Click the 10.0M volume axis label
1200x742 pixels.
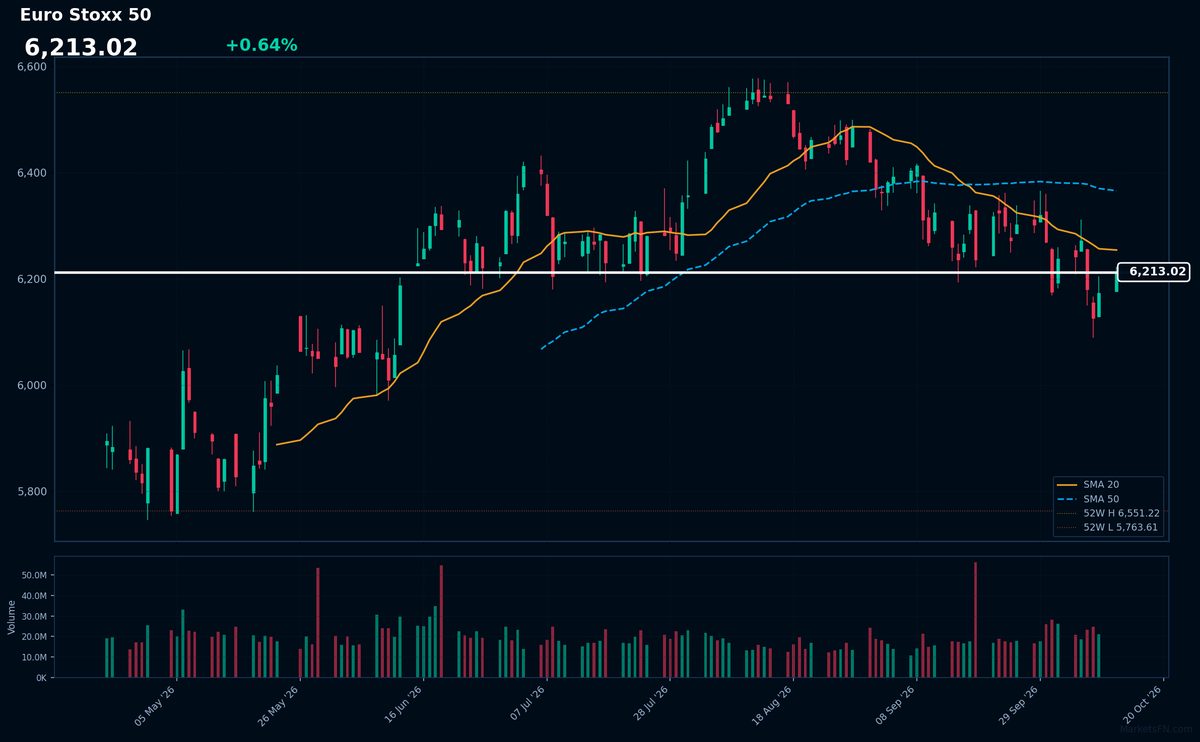click(x=33, y=657)
